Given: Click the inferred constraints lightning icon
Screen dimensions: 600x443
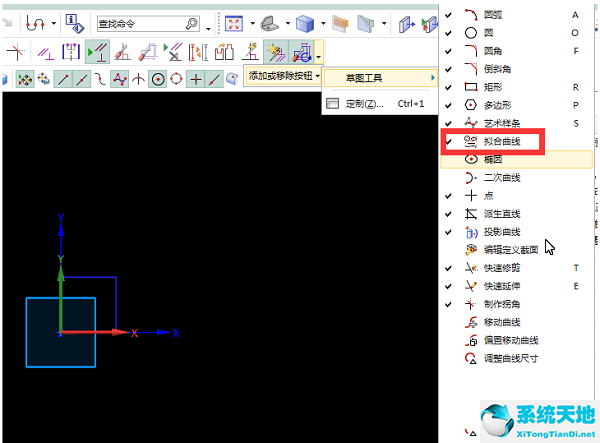Looking at the screenshot, I should coord(250,52).
